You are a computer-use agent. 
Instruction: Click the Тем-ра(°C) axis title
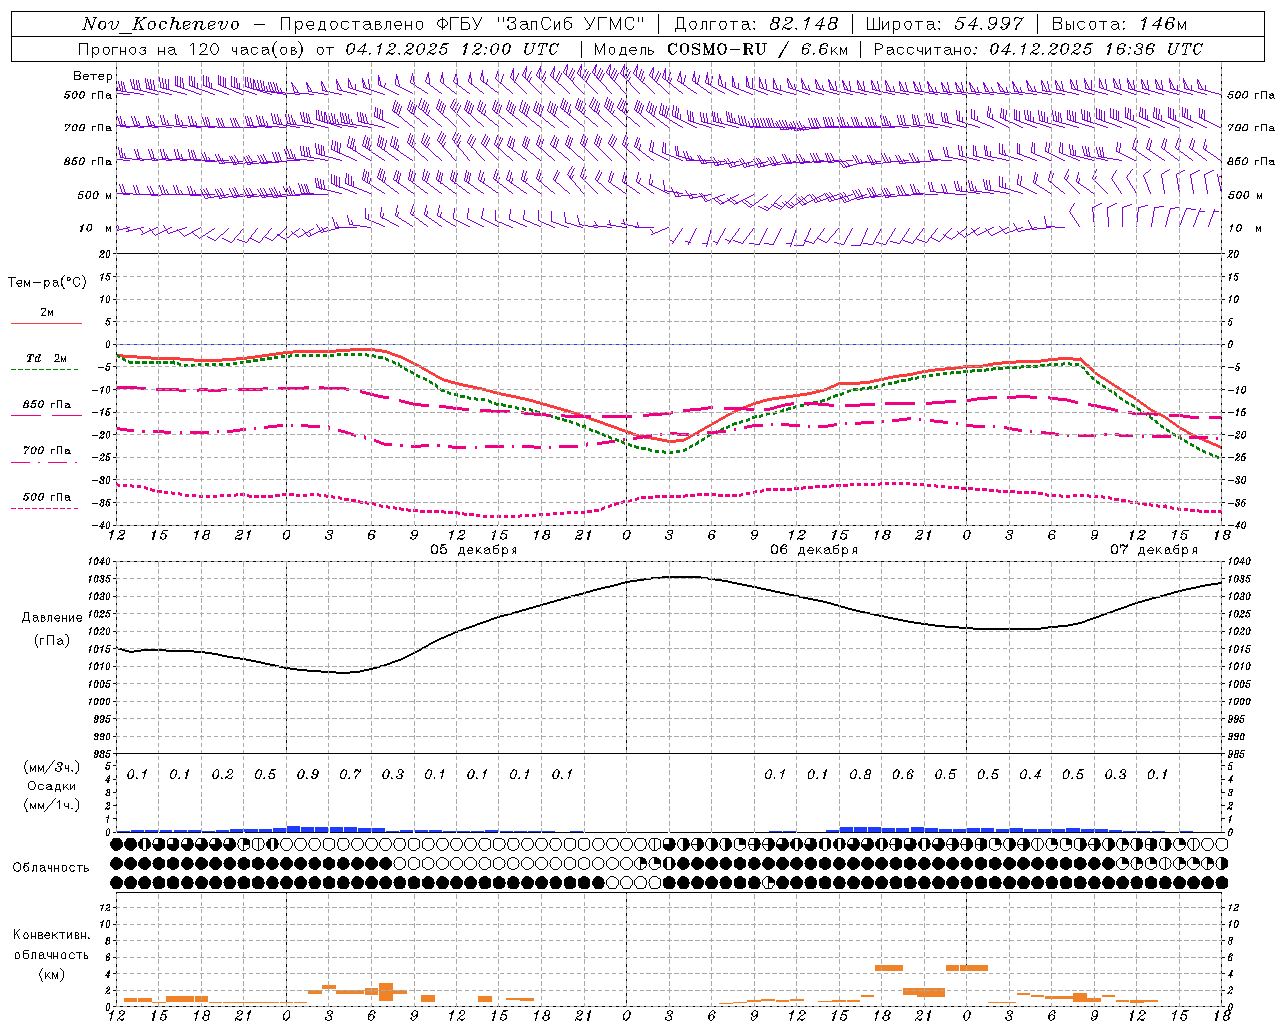pos(47,283)
